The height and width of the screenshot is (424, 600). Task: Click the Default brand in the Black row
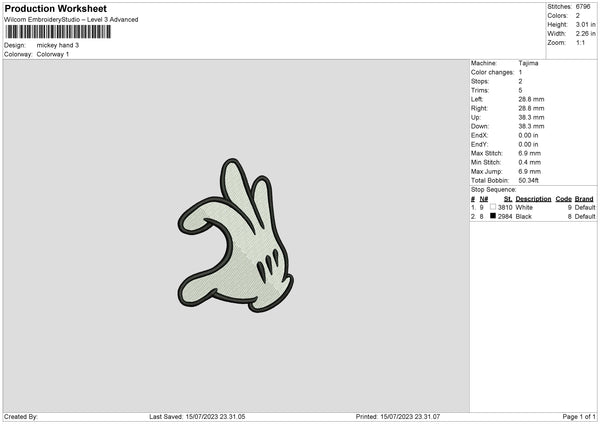click(x=585, y=217)
